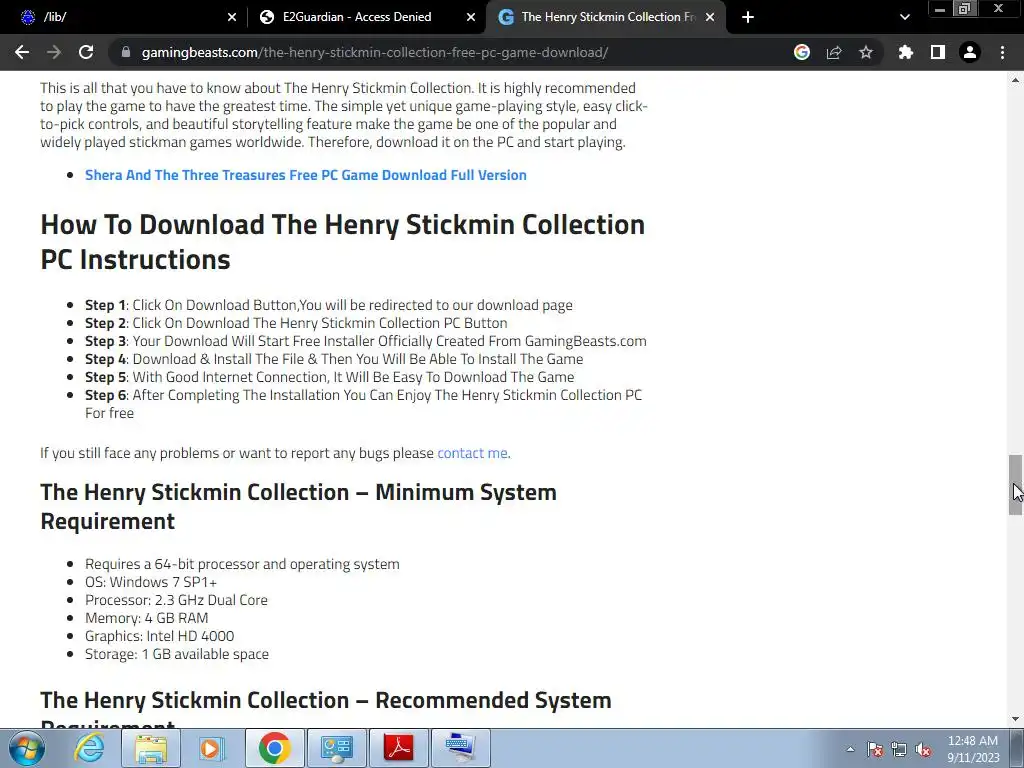Click the address bar URL
This screenshot has width=1024, height=768.
point(375,52)
